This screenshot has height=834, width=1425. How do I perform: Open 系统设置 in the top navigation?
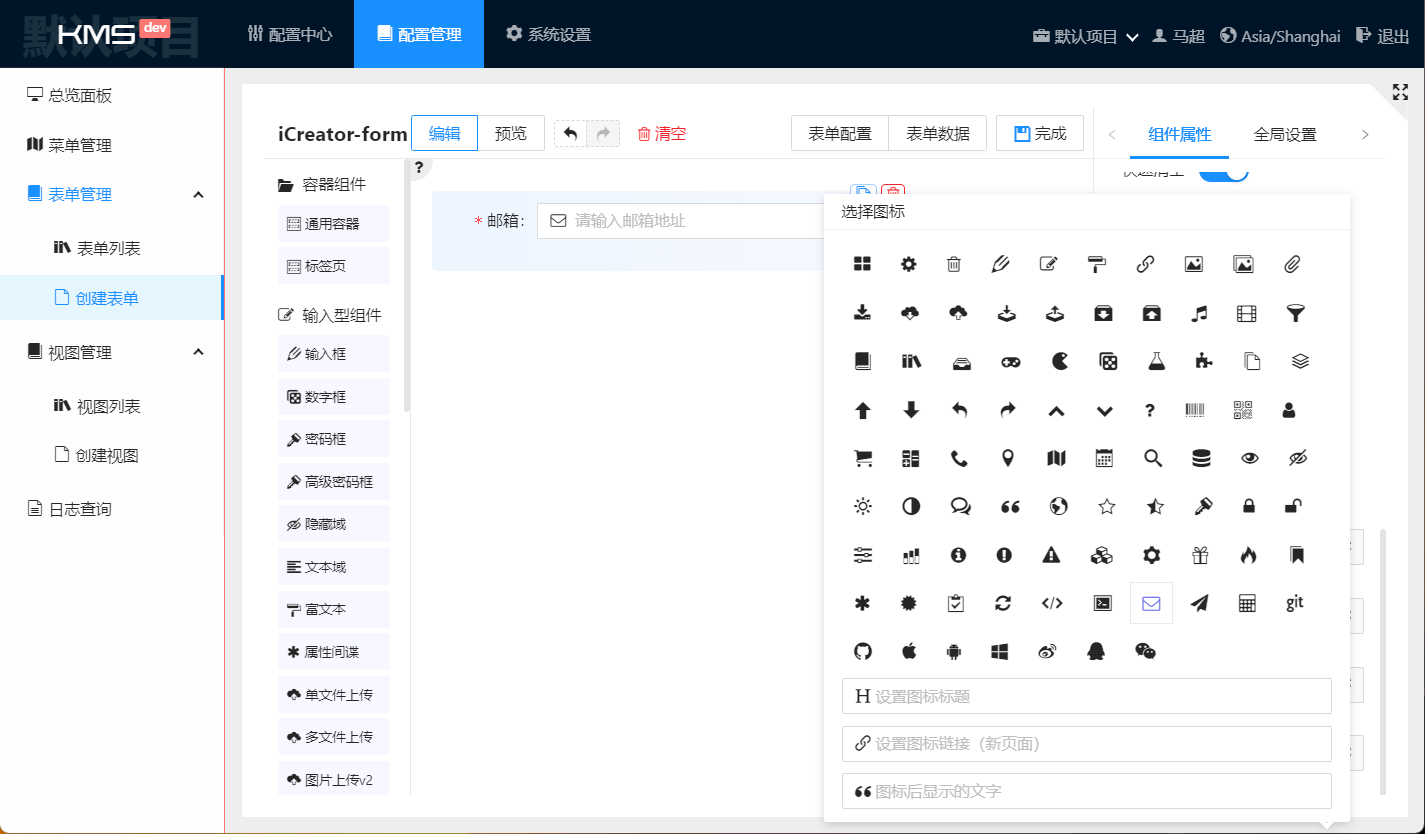548,34
